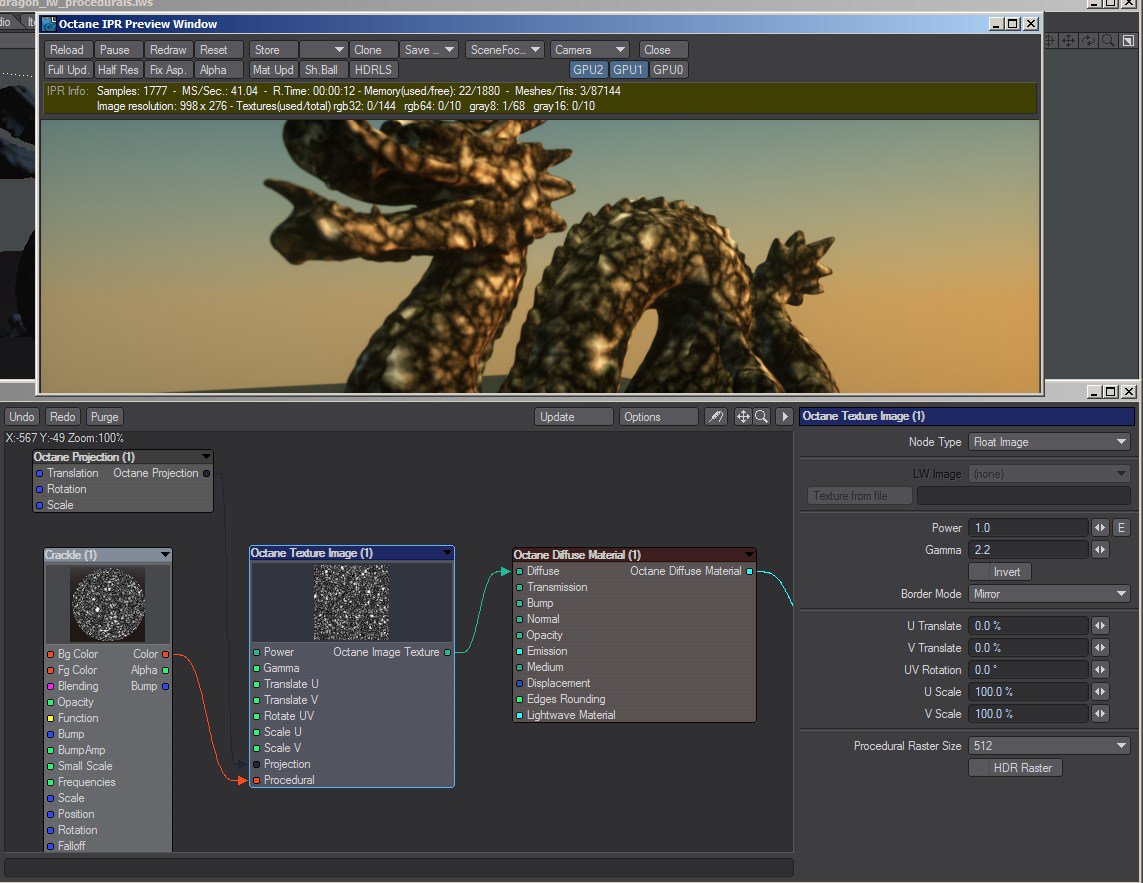Open the SceneFoc... dropdown
This screenshot has height=883, width=1143.
point(504,50)
